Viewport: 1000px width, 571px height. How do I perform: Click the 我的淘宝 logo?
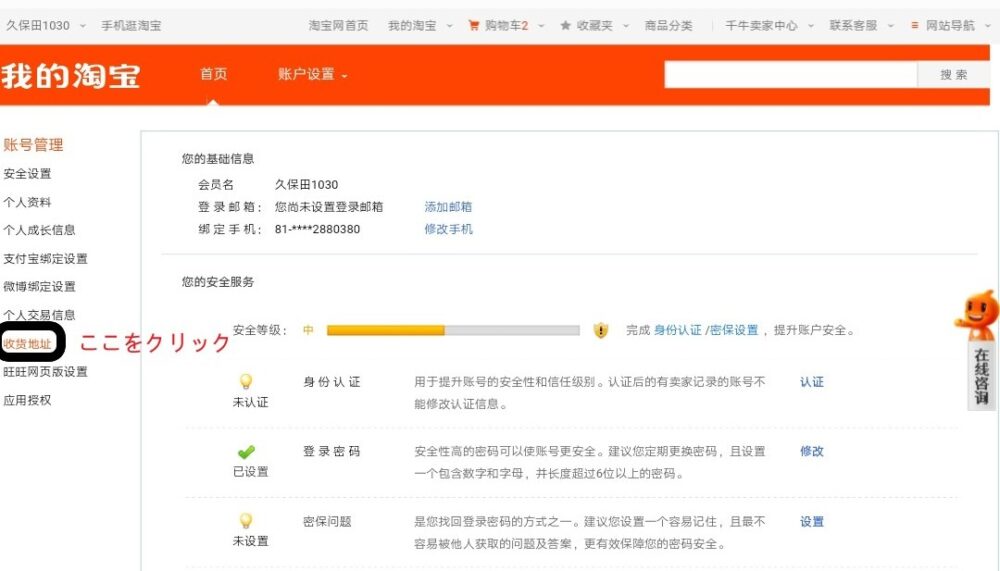click(71, 76)
